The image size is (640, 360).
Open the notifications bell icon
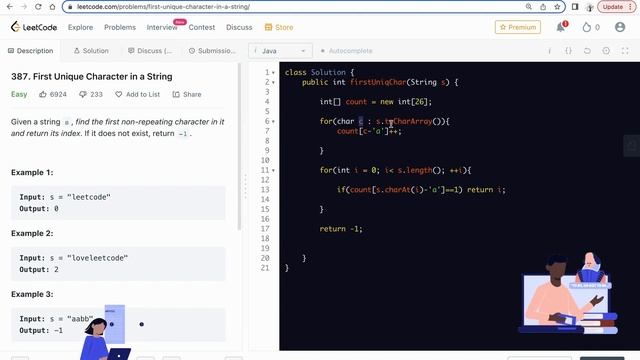point(561,27)
